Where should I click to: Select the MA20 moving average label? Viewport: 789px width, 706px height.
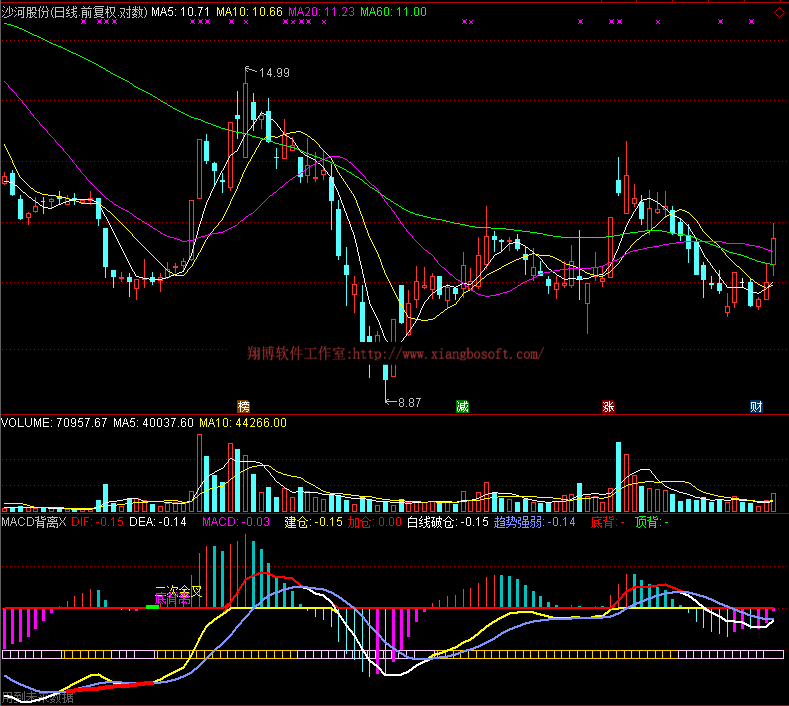[x=316, y=12]
